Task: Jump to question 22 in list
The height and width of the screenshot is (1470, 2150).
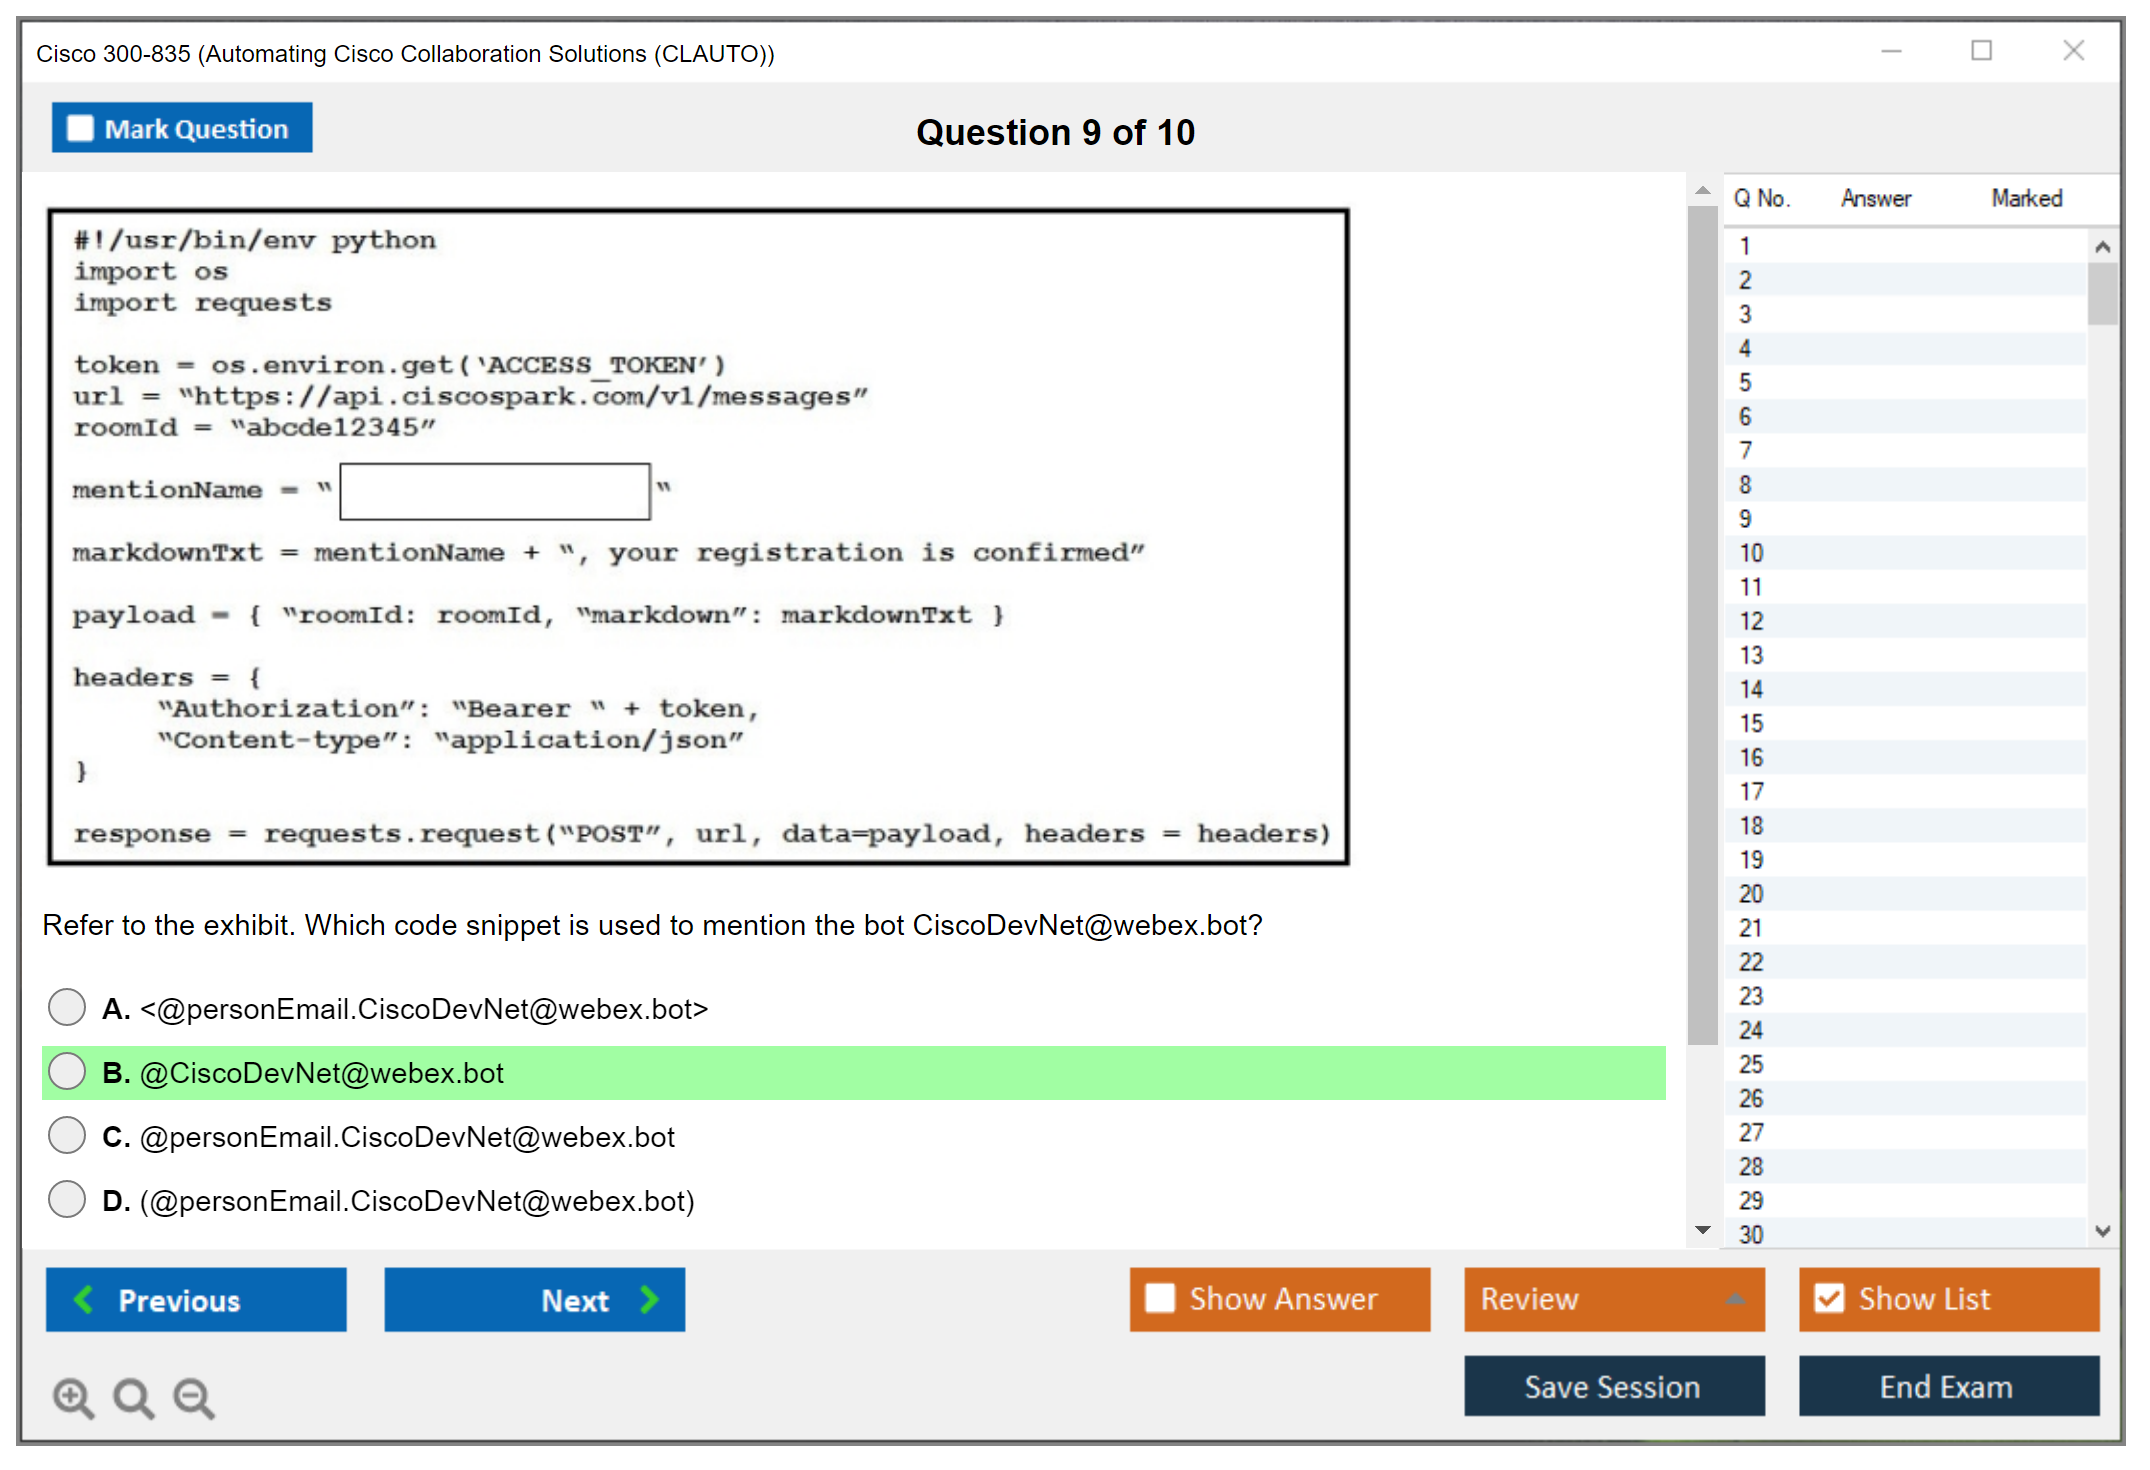Action: coord(1751,962)
